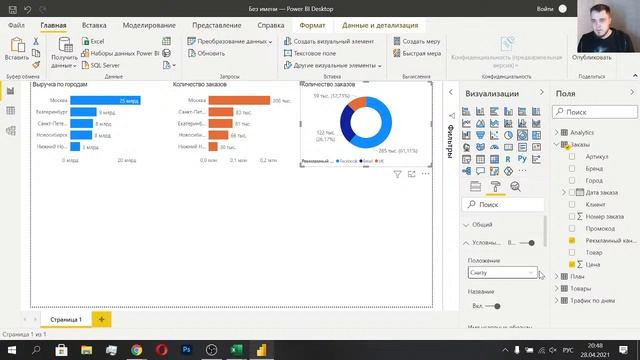This screenshot has width=640, height=360.
Task: Expand the Общий format section
Action: pyautogui.click(x=466, y=225)
